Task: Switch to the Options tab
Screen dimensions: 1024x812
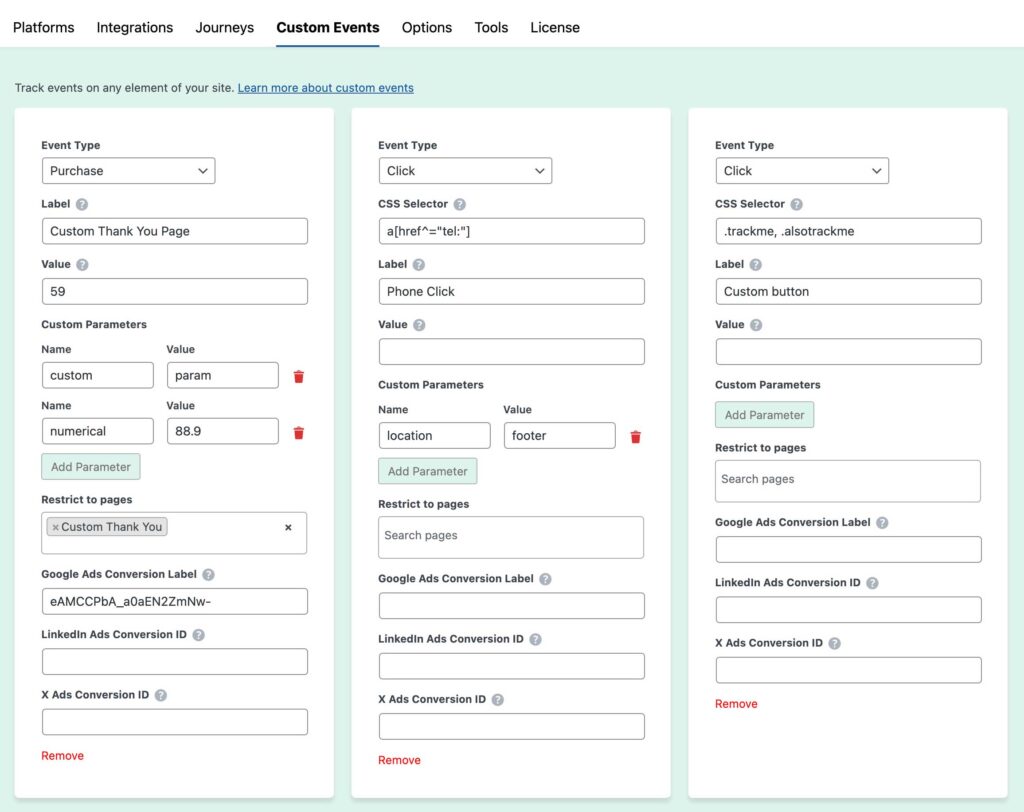Action: 427,28
